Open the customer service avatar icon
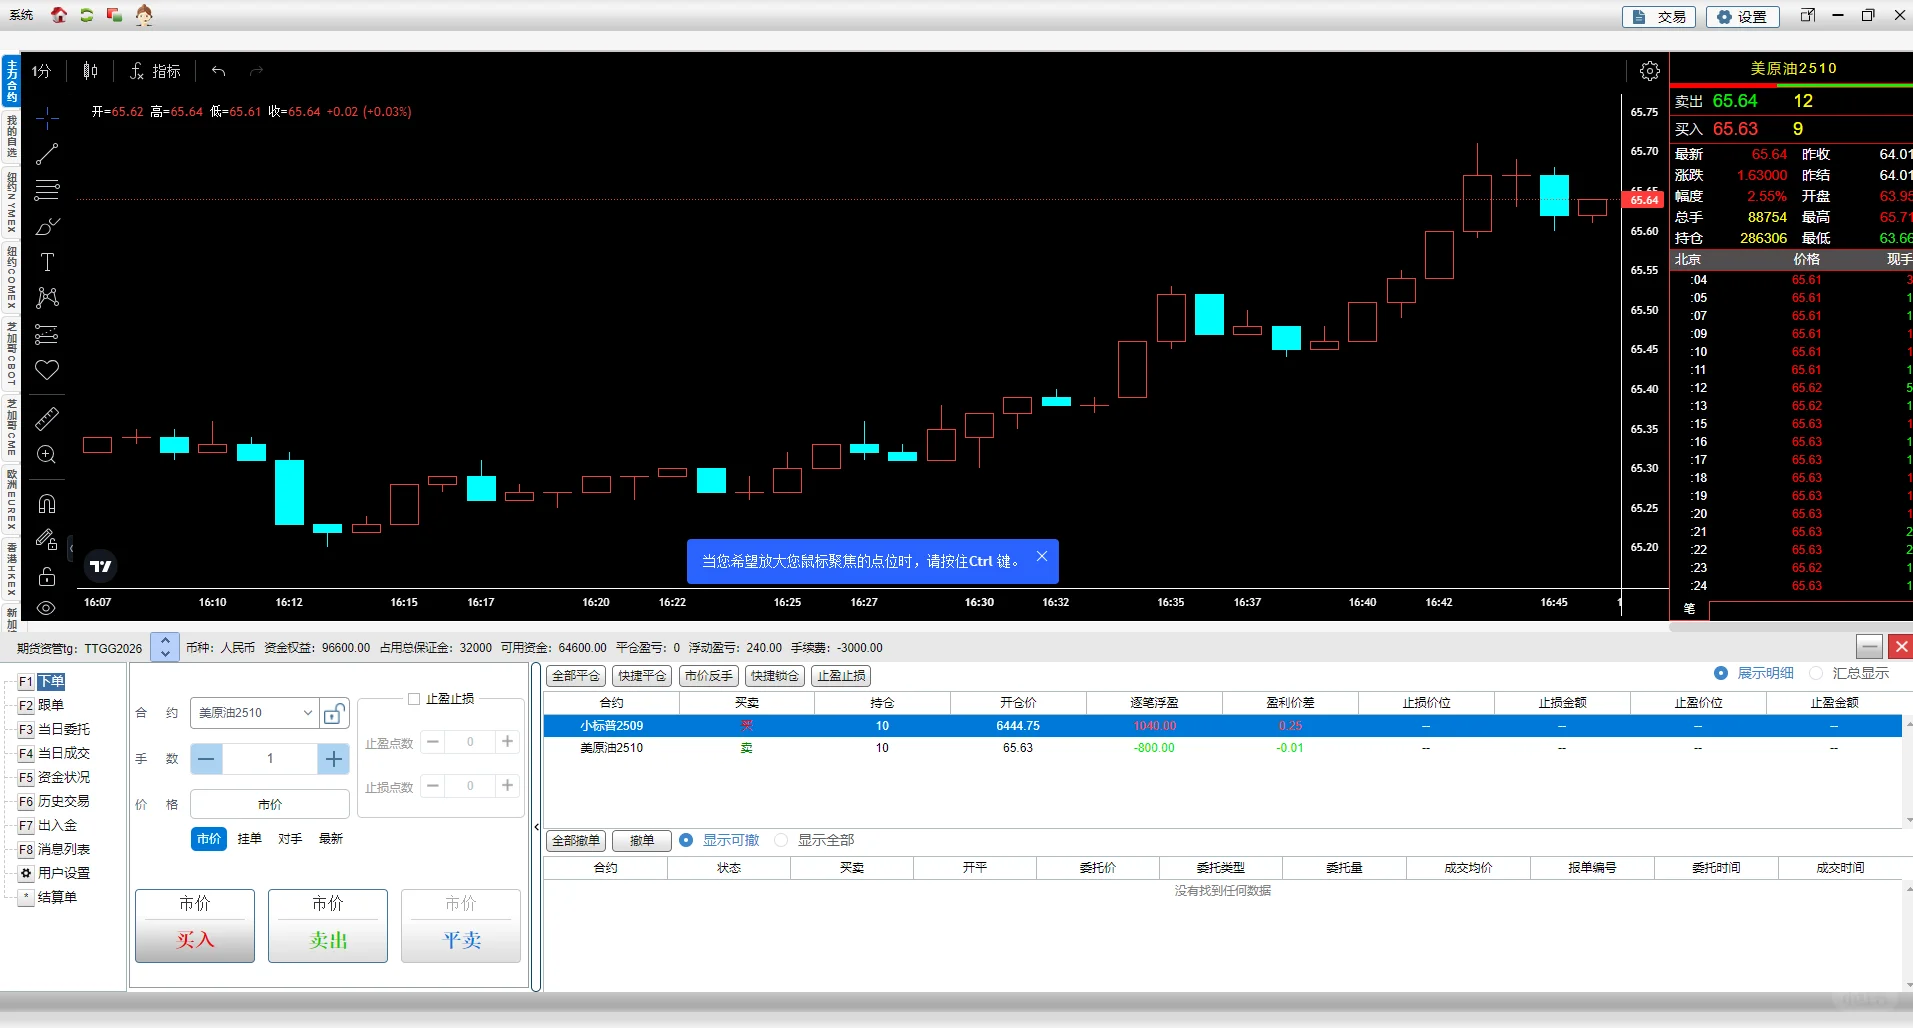This screenshot has height=1028, width=1913. click(144, 15)
